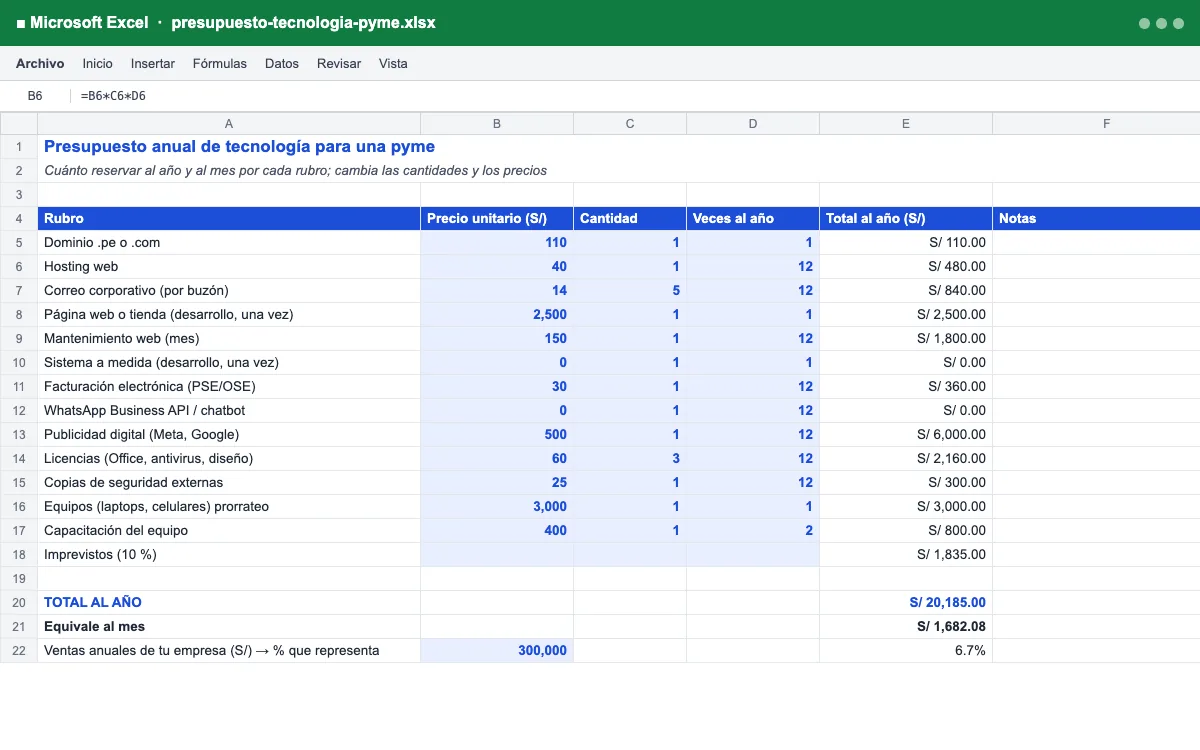Select column B header

(x=497, y=124)
